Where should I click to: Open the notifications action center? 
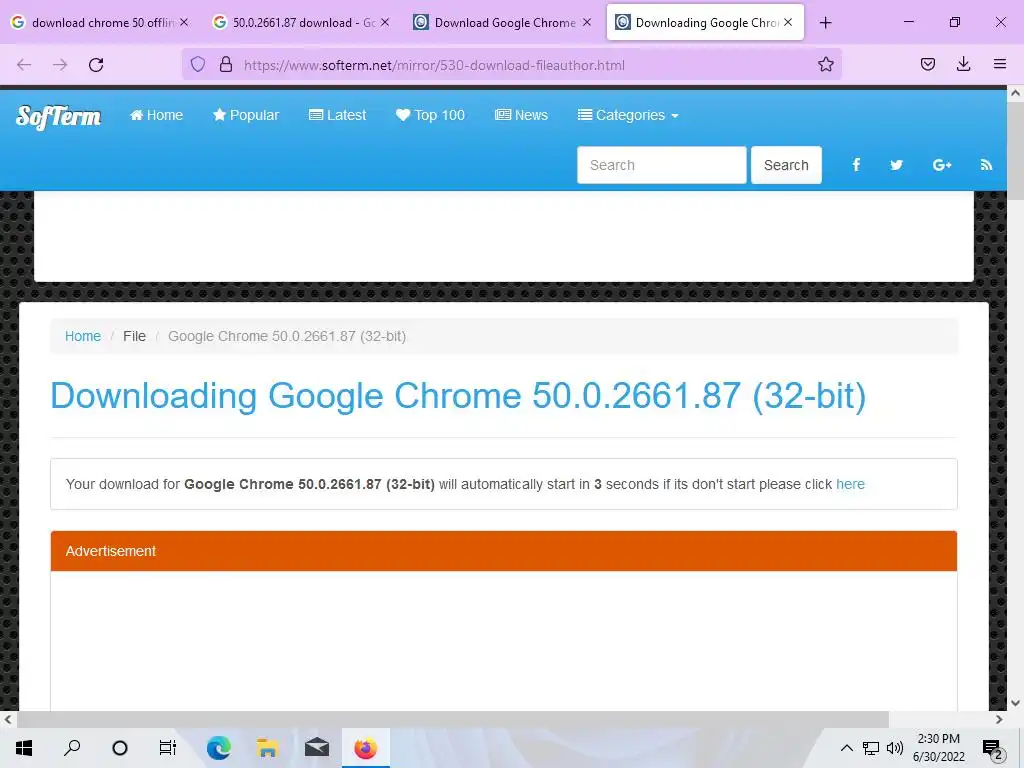[x=993, y=748]
